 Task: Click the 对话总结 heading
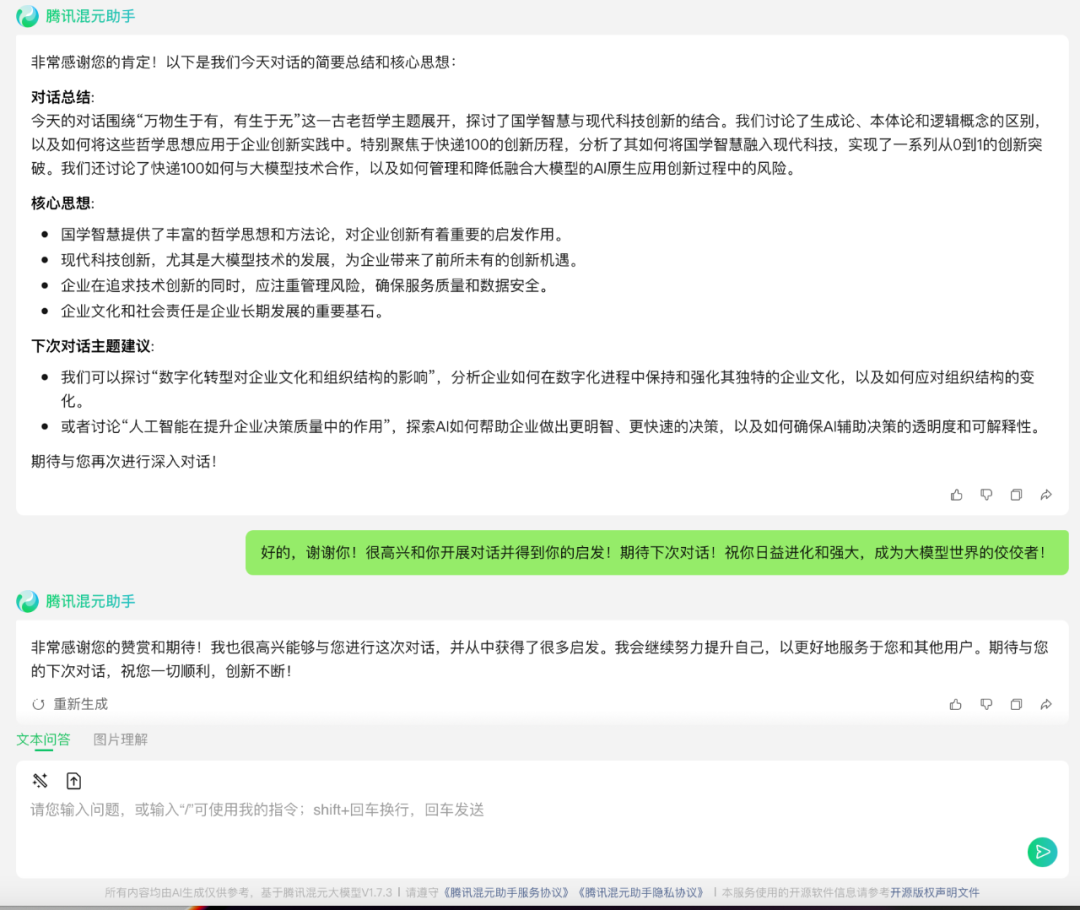[x=63, y=97]
